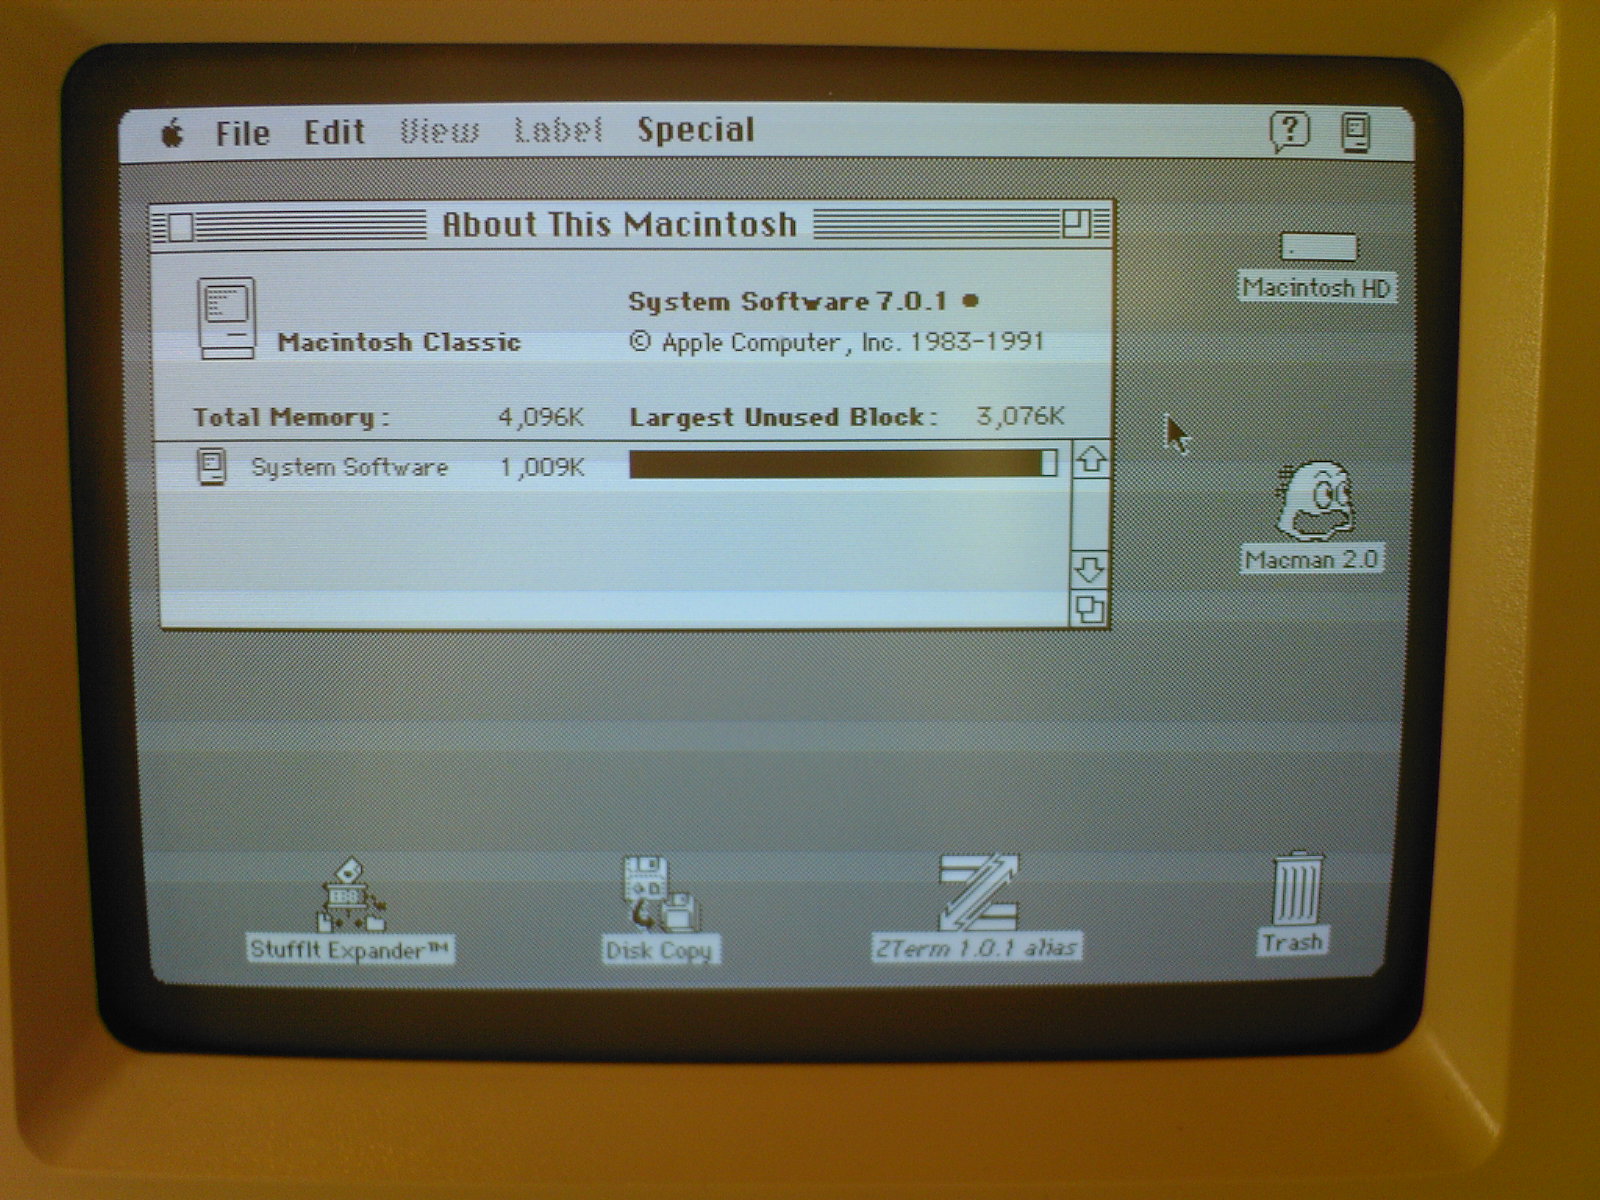
Task: Click the "1,009K" memory size value
Action: [542, 467]
